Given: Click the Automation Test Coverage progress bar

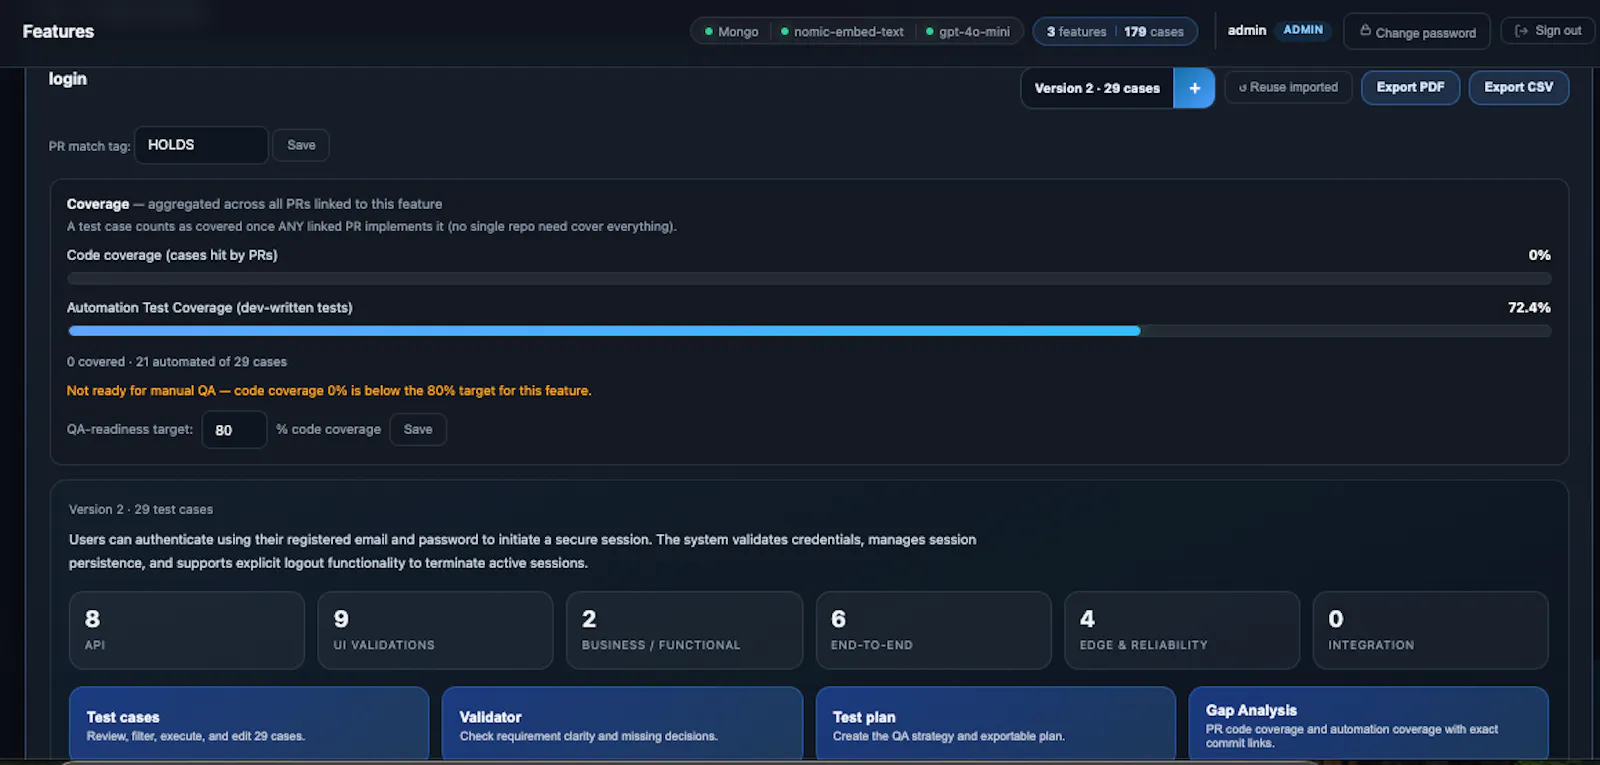Looking at the screenshot, I should click(x=809, y=331).
